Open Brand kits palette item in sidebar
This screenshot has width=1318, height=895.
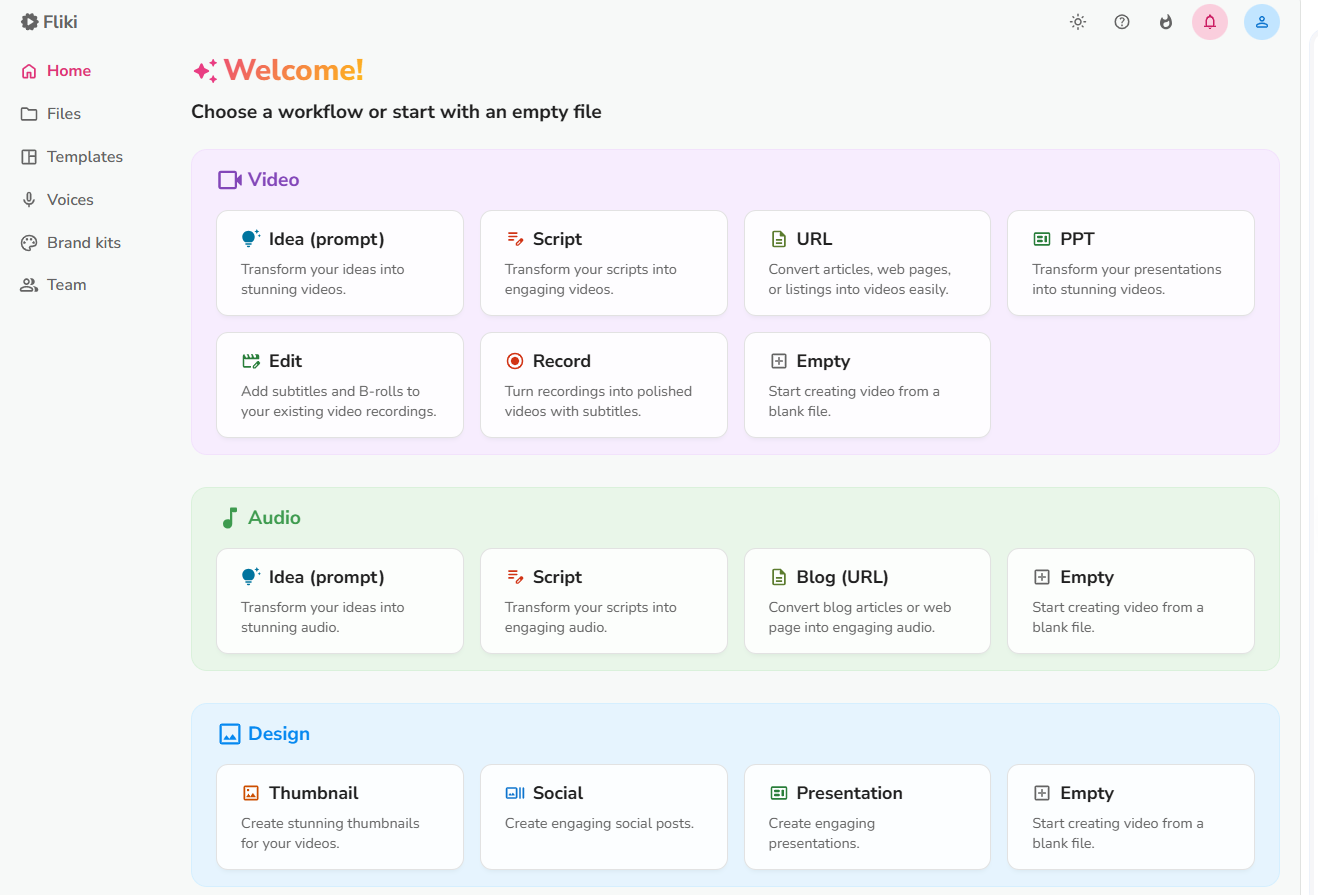(x=83, y=243)
